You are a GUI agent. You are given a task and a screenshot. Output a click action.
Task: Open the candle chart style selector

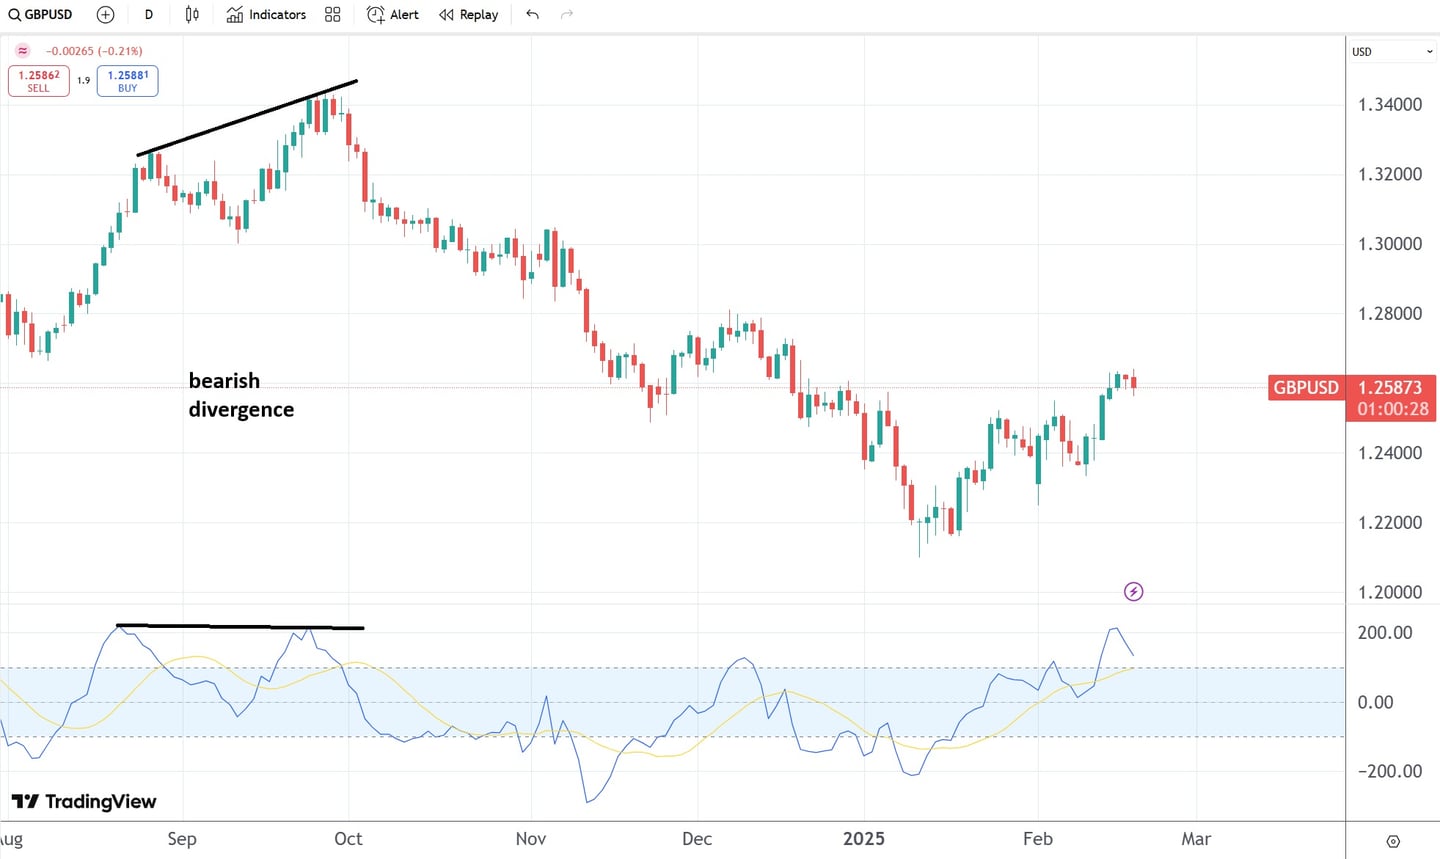point(192,14)
